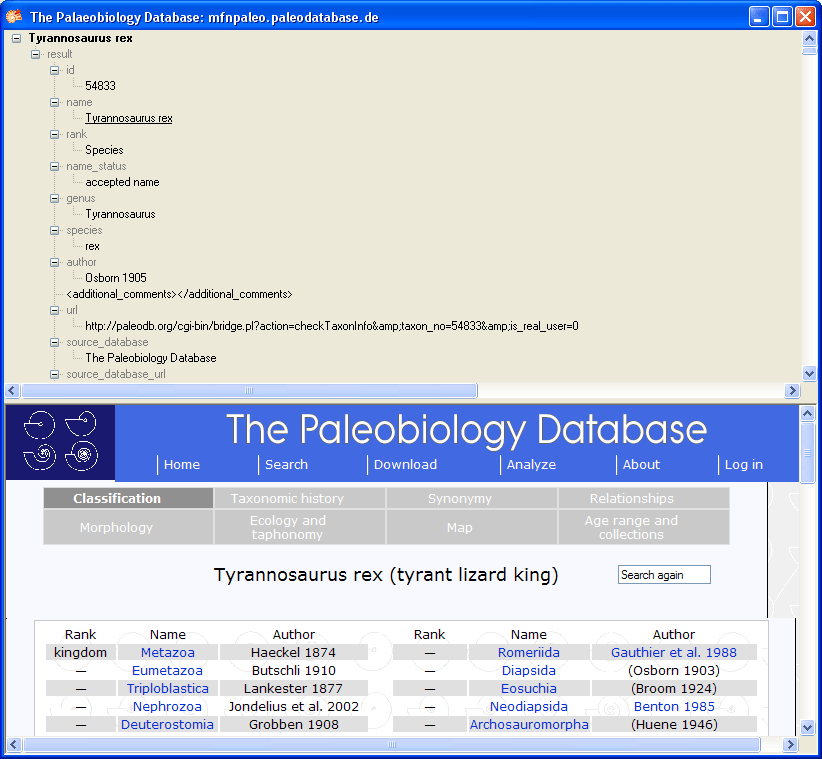The image size is (822, 759).
Task: Click the tree panel scroll down arrow
Action: [x=809, y=373]
